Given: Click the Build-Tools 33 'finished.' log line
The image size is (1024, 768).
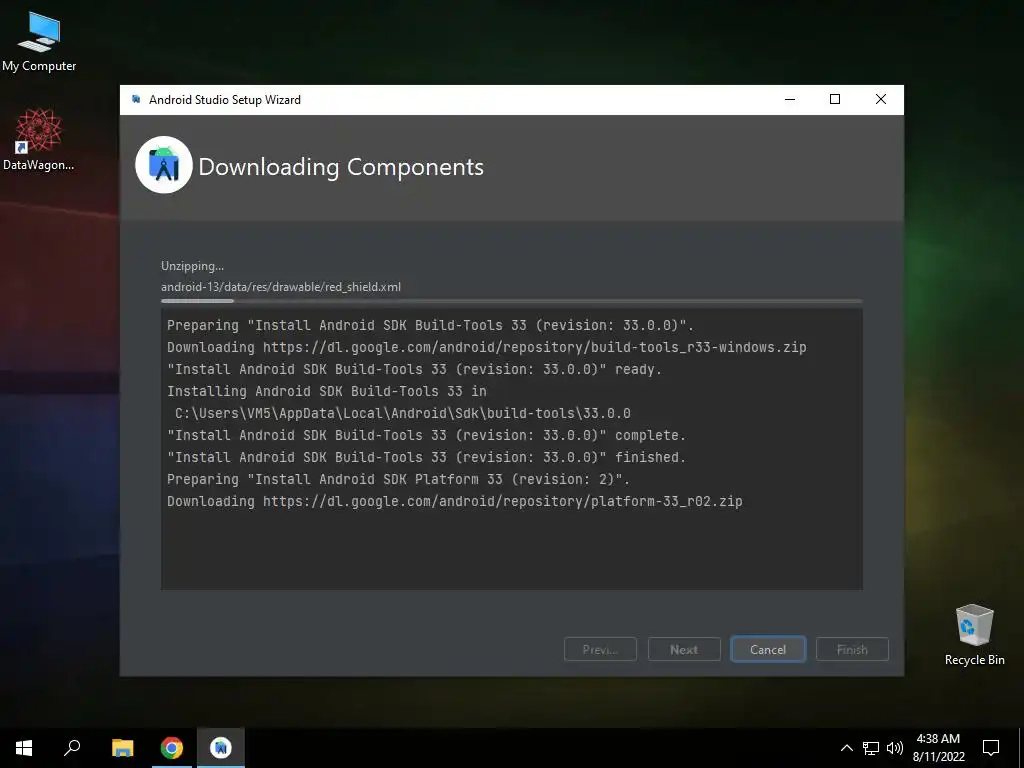Looking at the screenshot, I should 426,458.
